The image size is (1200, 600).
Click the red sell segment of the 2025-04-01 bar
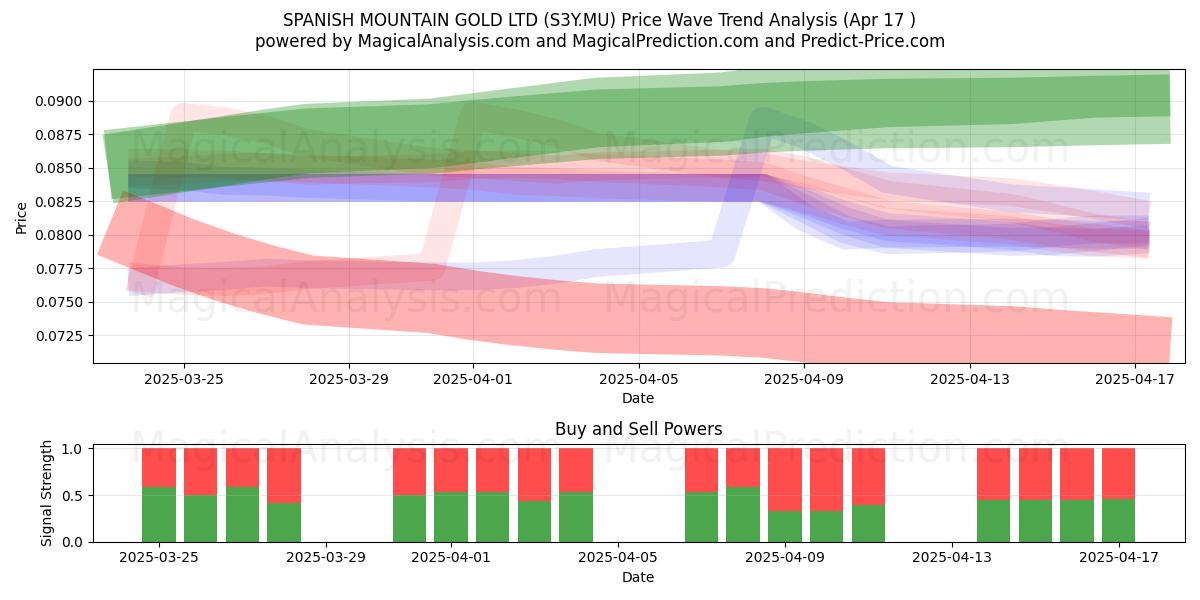coord(451,471)
